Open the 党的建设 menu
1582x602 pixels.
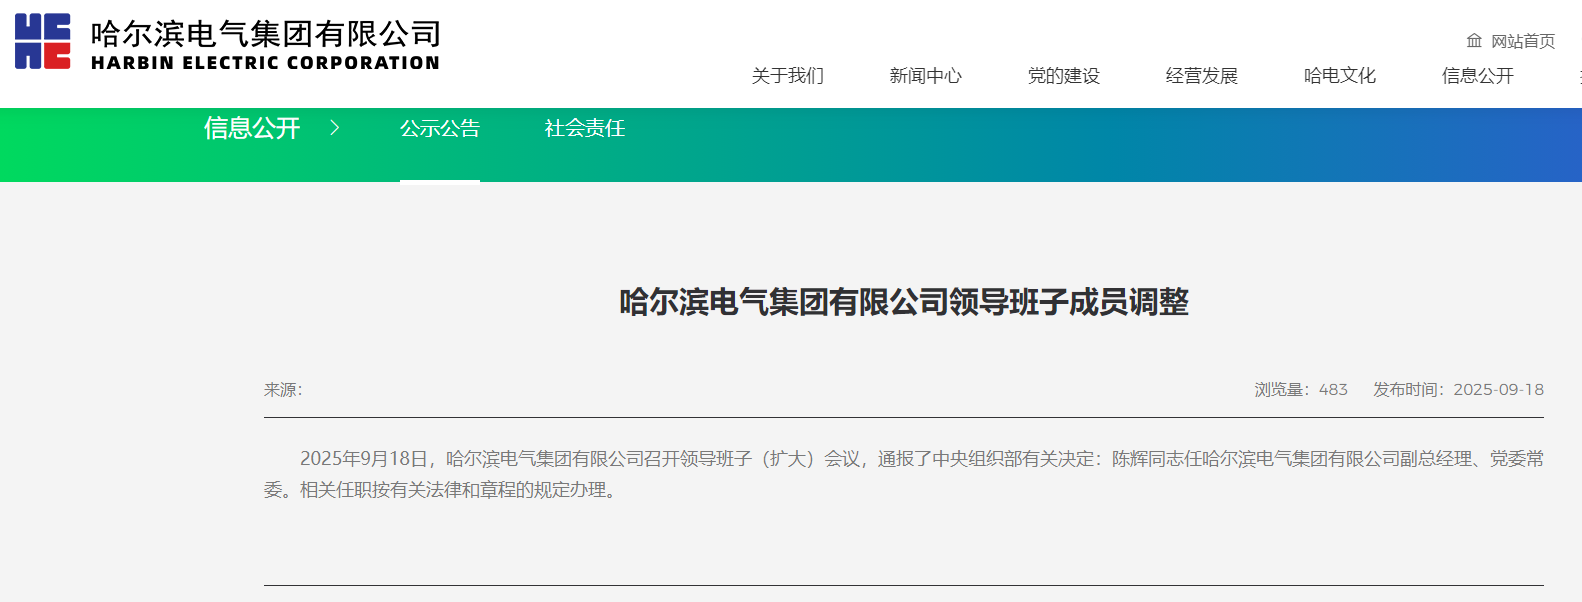[1064, 76]
